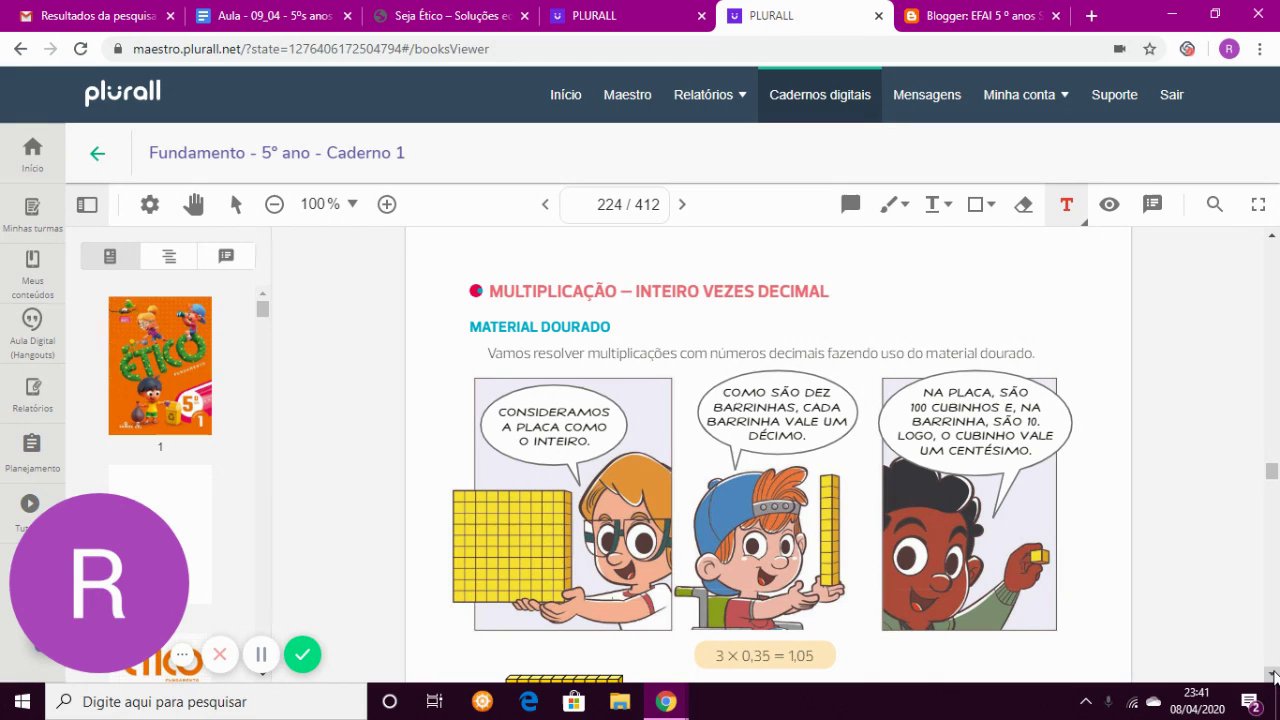Open recording options three-dot button
The height and width of the screenshot is (720, 1280).
click(x=182, y=655)
